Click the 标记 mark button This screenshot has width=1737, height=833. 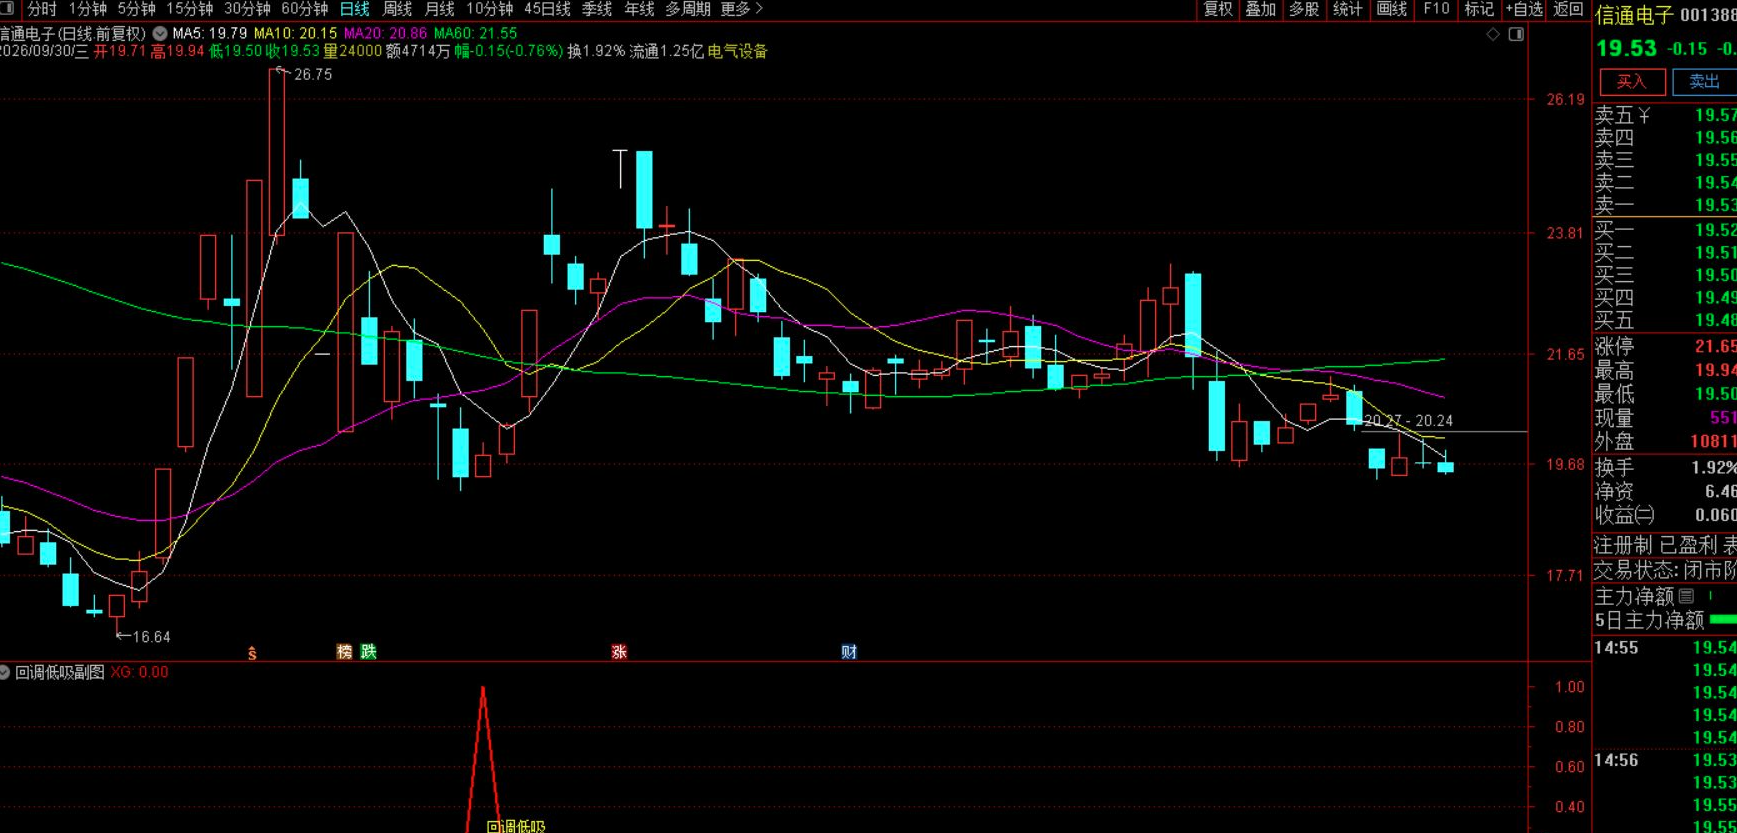coord(1479,9)
